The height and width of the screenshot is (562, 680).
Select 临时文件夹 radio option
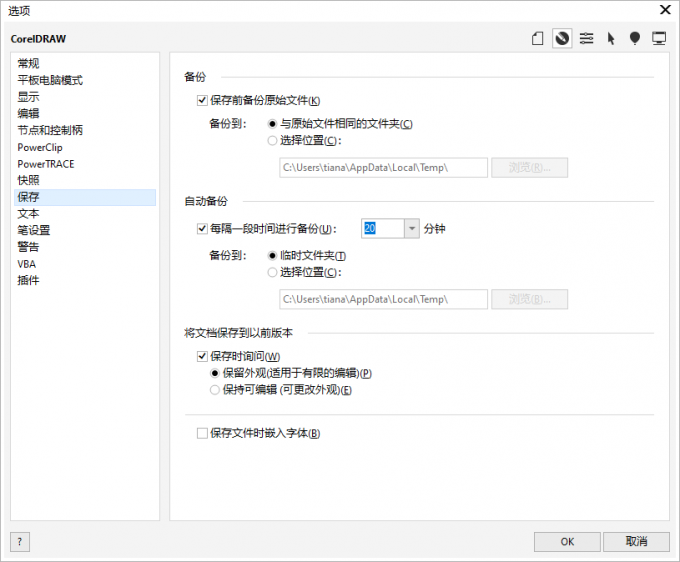[x=272, y=256]
